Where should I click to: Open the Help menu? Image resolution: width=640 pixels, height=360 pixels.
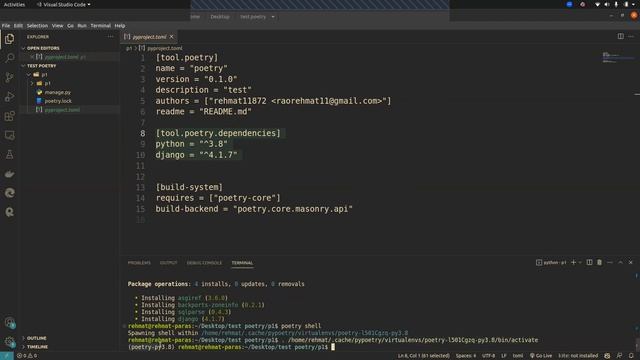click(x=120, y=26)
